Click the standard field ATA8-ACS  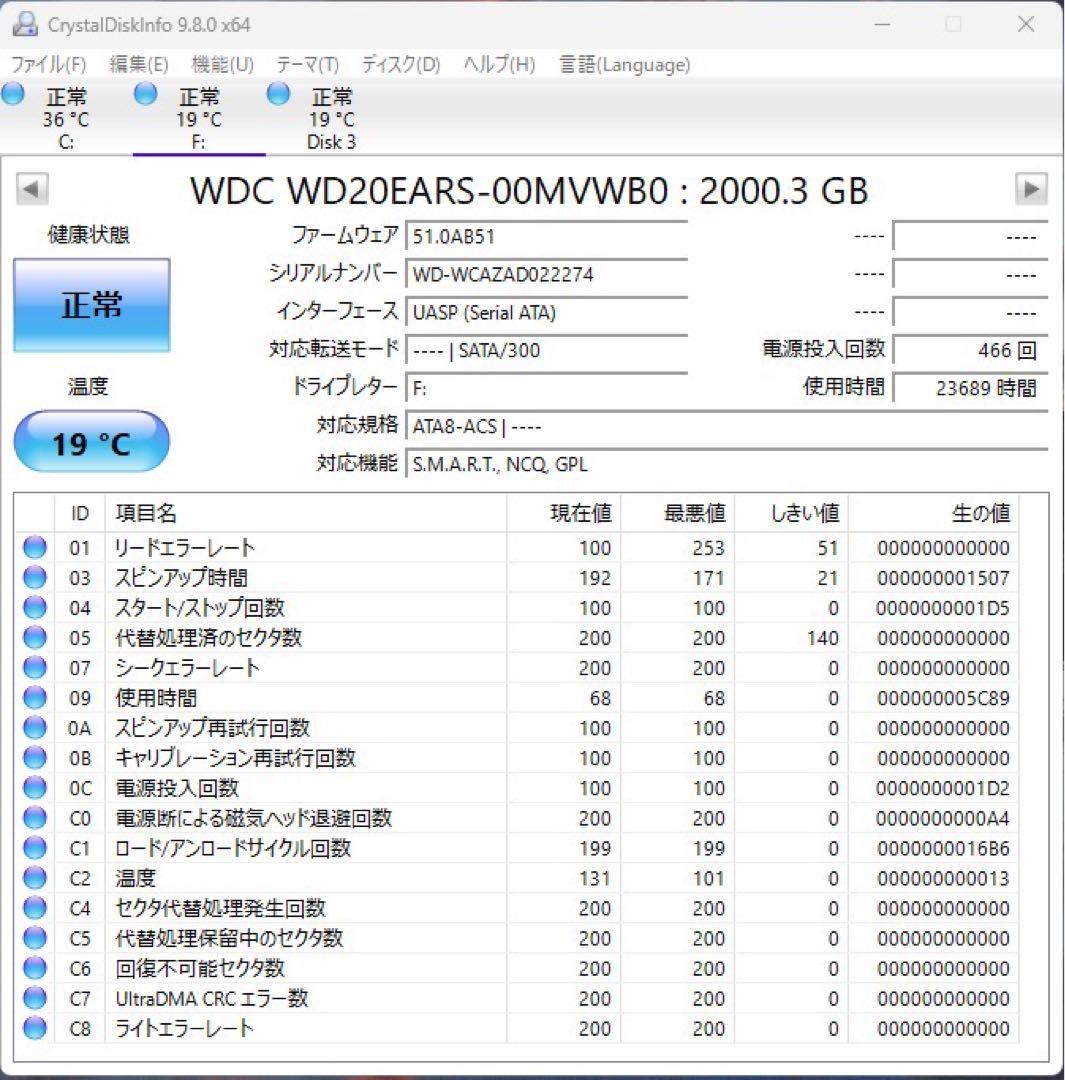click(x=727, y=426)
